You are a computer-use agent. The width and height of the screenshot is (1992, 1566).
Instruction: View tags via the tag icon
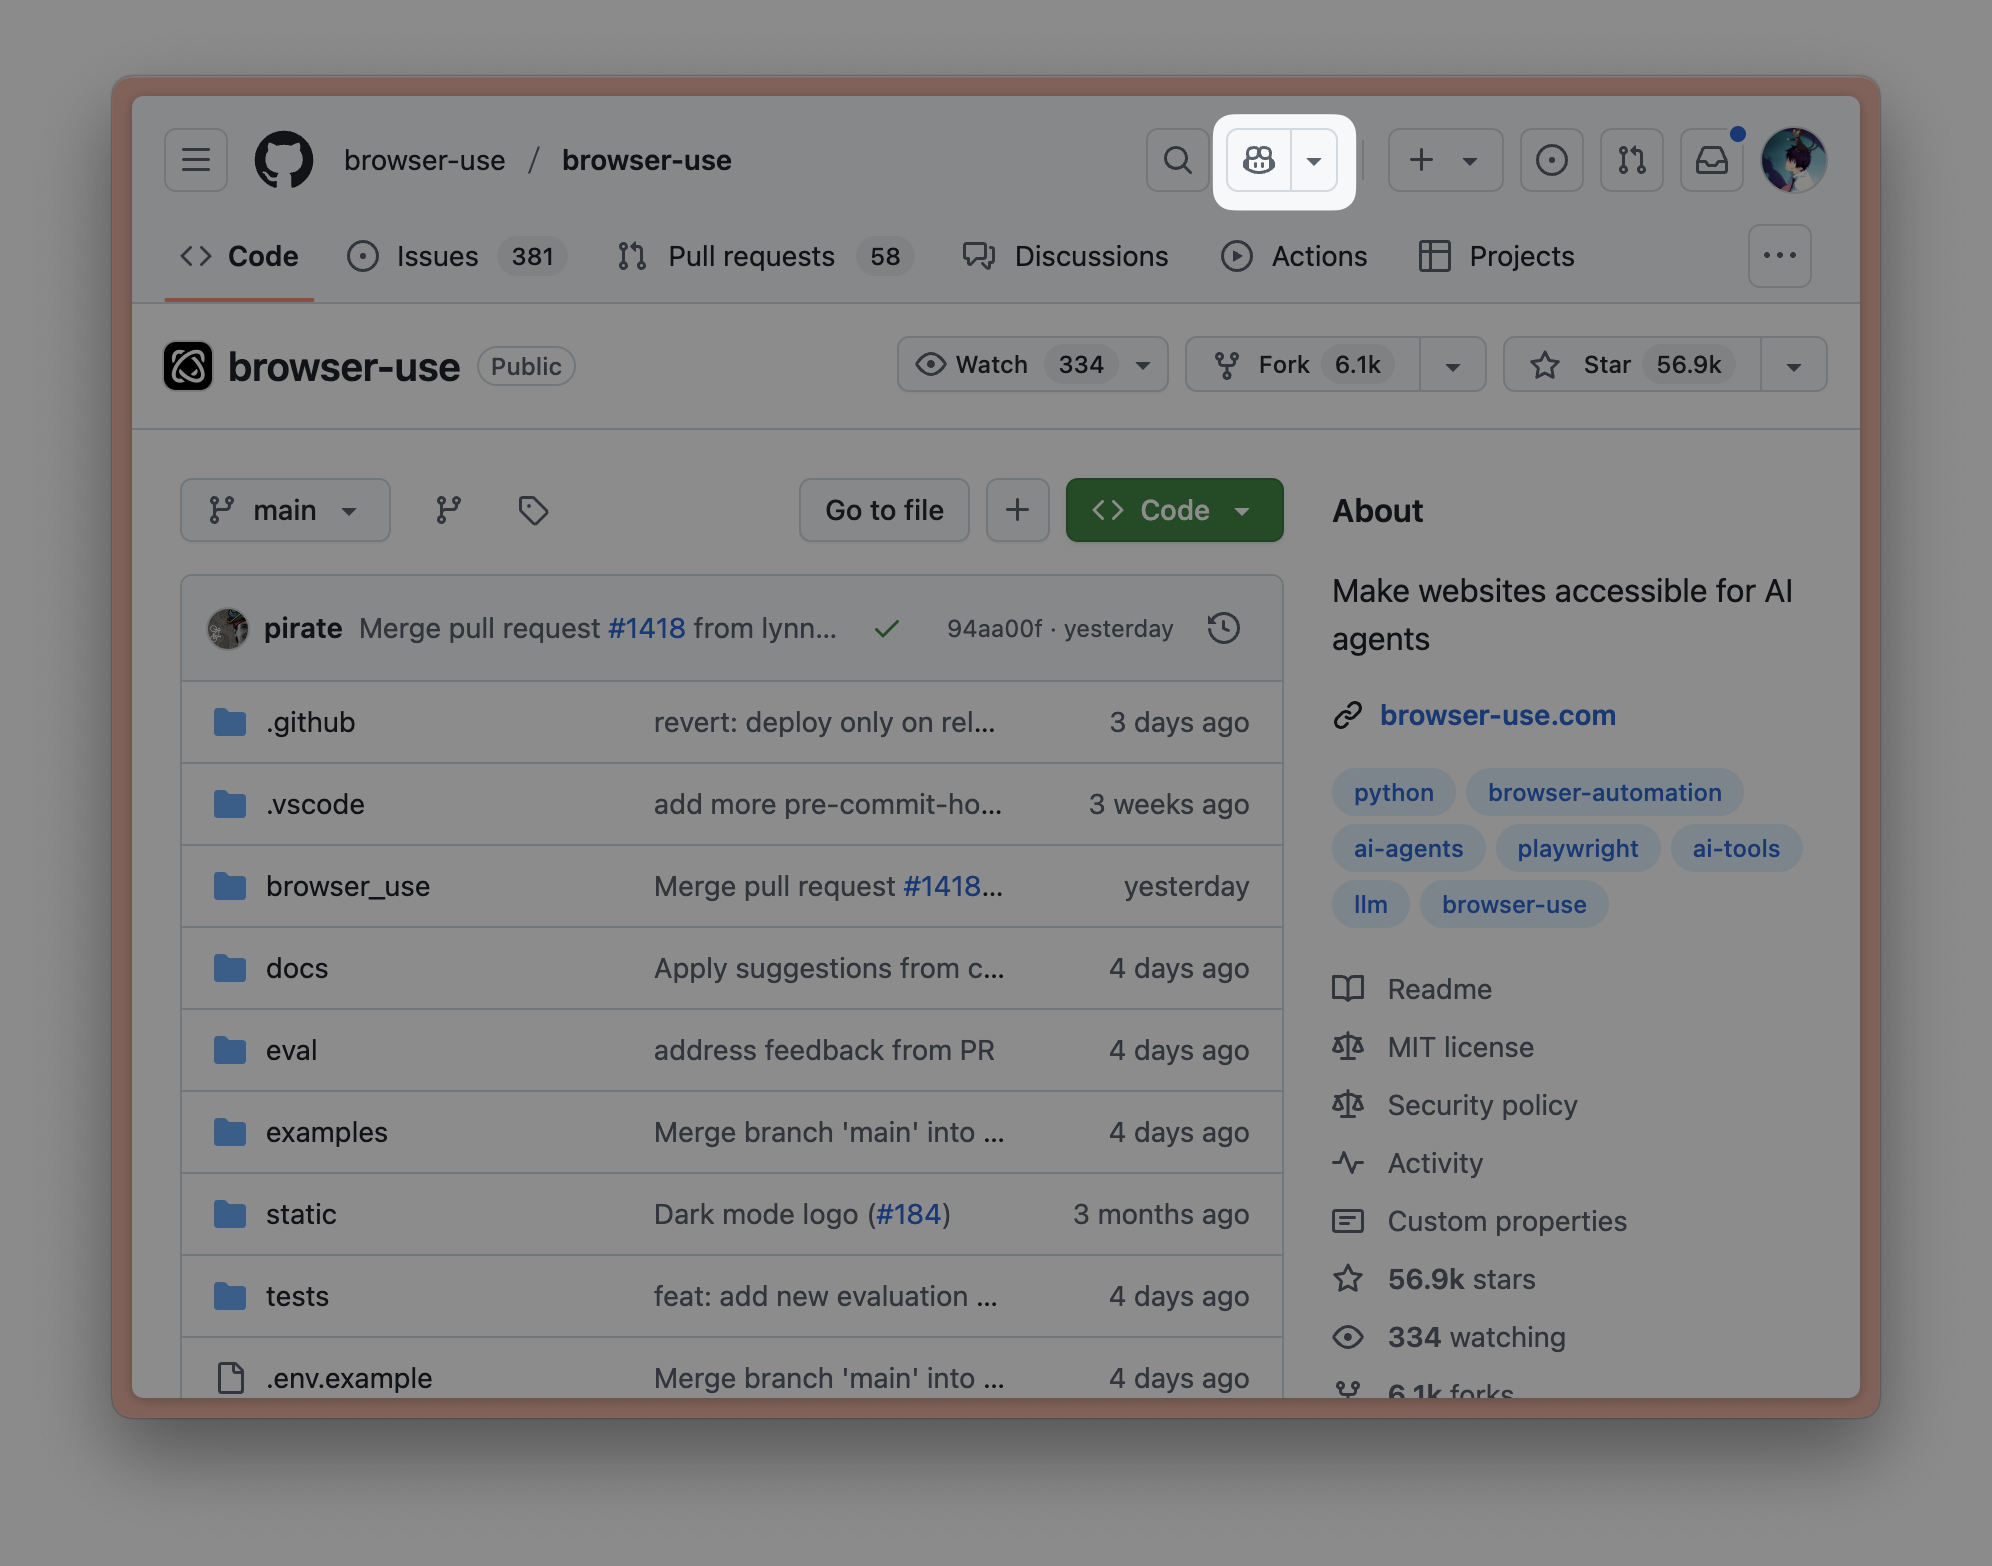click(533, 510)
